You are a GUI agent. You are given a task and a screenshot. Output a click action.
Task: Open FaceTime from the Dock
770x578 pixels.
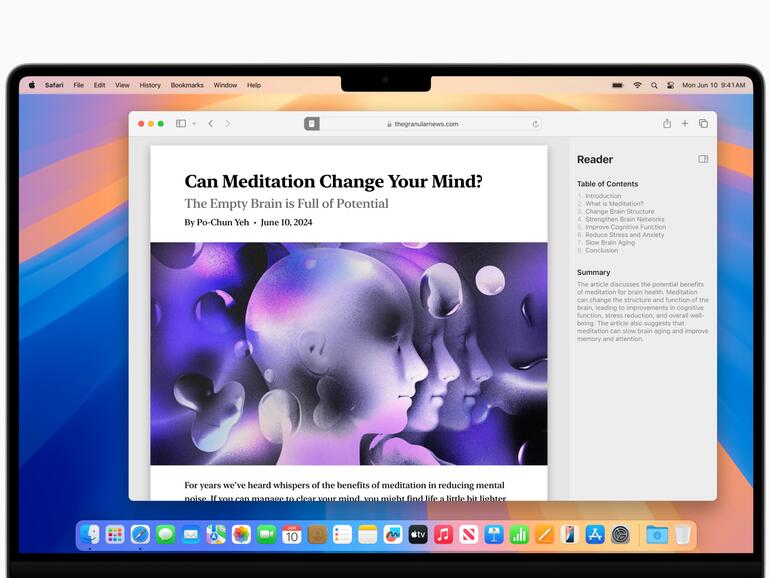pos(267,534)
